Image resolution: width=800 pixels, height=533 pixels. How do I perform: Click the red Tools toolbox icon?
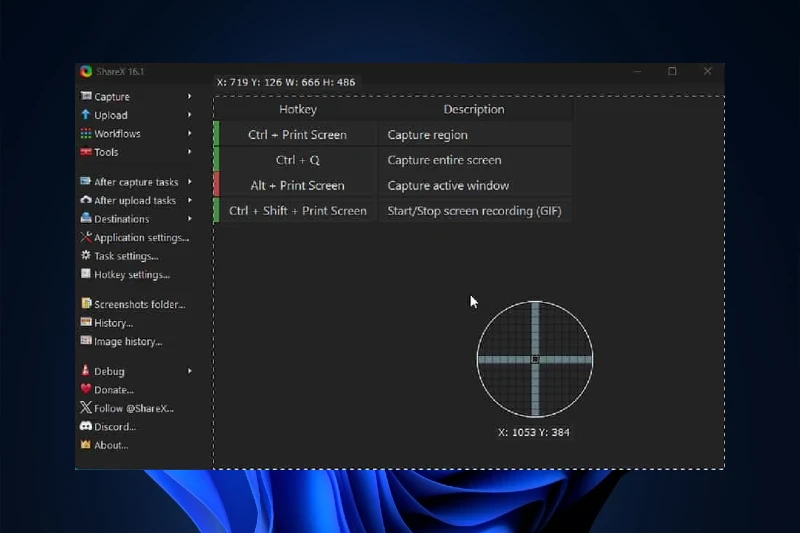(x=86, y=152)
